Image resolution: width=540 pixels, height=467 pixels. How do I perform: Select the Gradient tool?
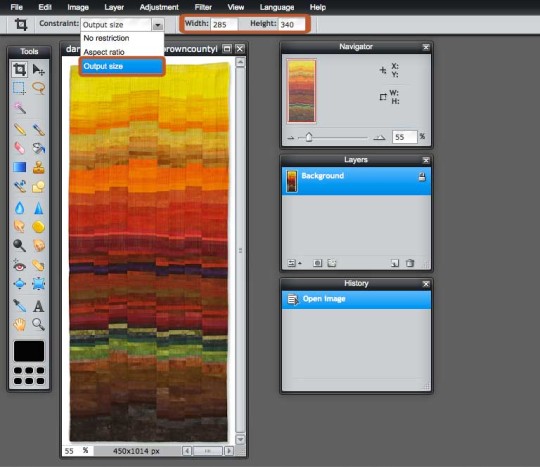20,167
